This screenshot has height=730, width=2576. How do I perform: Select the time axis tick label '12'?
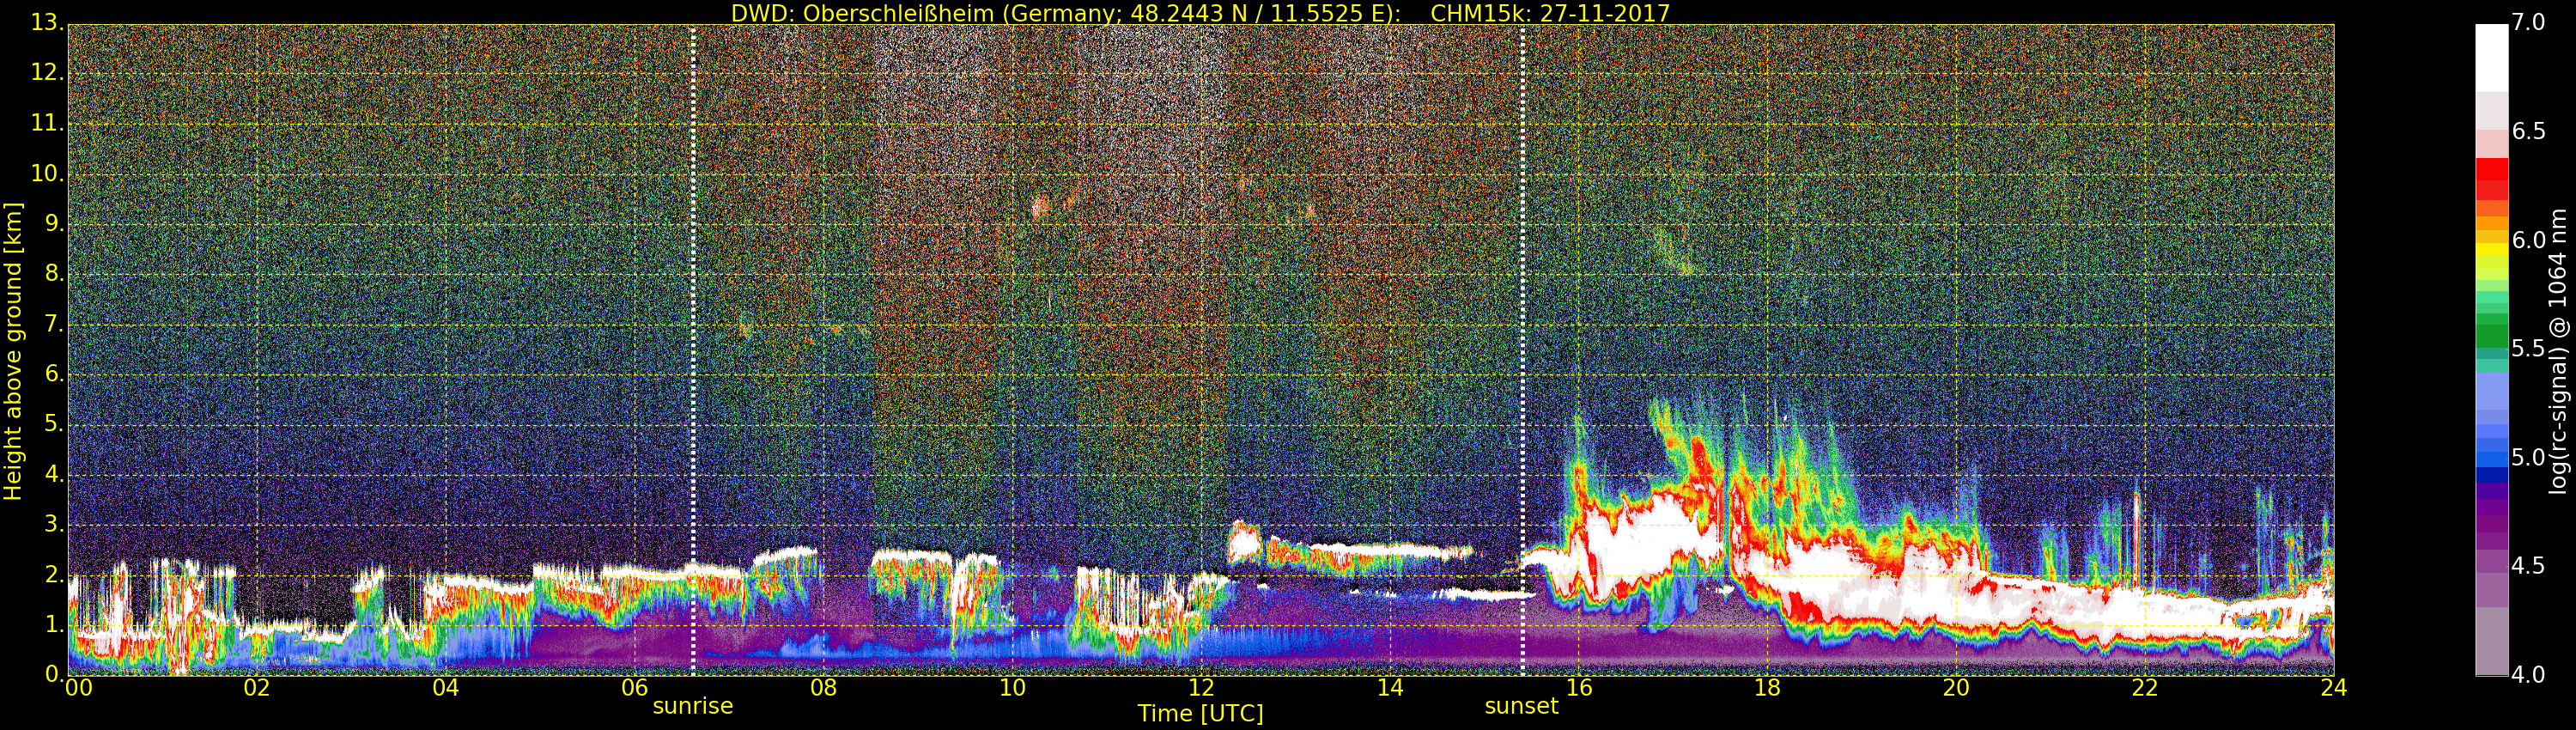tap(1201, 688)
